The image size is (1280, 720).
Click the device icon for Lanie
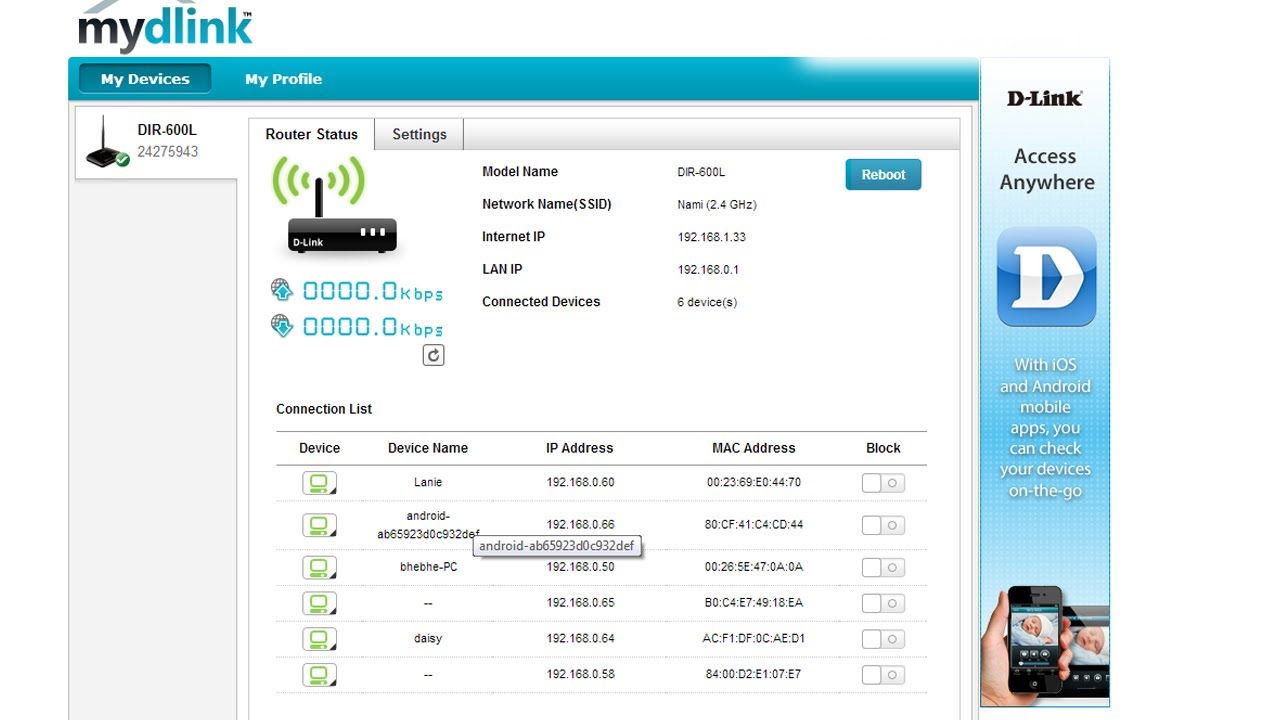(319, 483)
